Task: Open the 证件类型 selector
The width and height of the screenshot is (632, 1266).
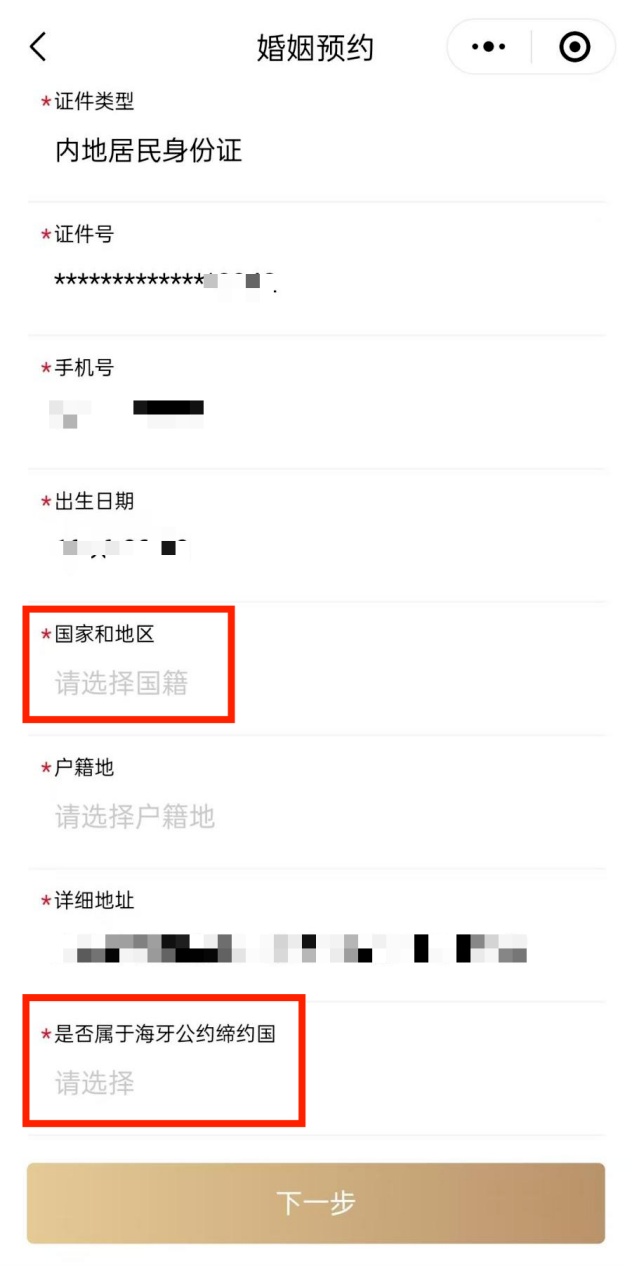Action: [x=316, y=135]
